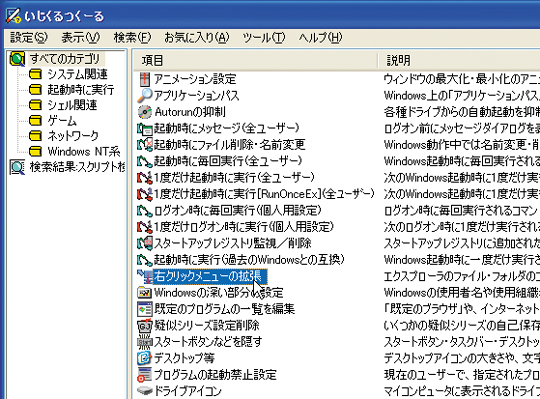
Task: Open the ツール(T) menu
Action: click(x=263, y=38)
